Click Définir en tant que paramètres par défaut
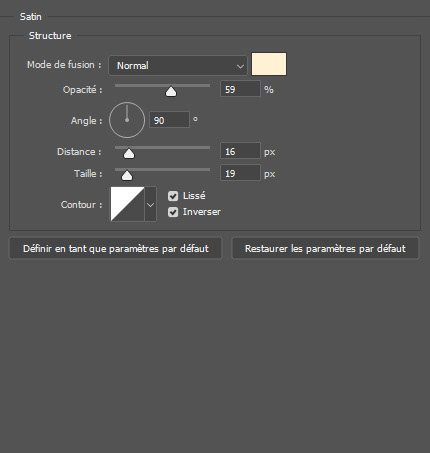The width and height of the screenshot is (430, 453). [x=116, y=248]
